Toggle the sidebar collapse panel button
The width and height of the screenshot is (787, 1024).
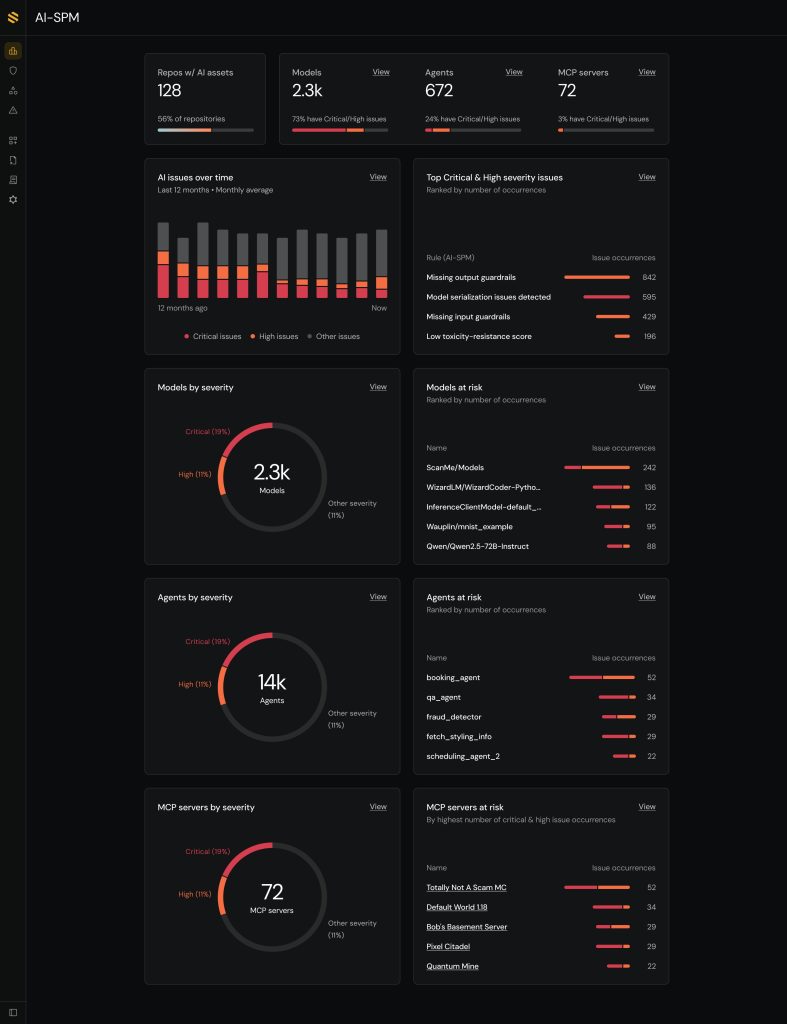13,1012
